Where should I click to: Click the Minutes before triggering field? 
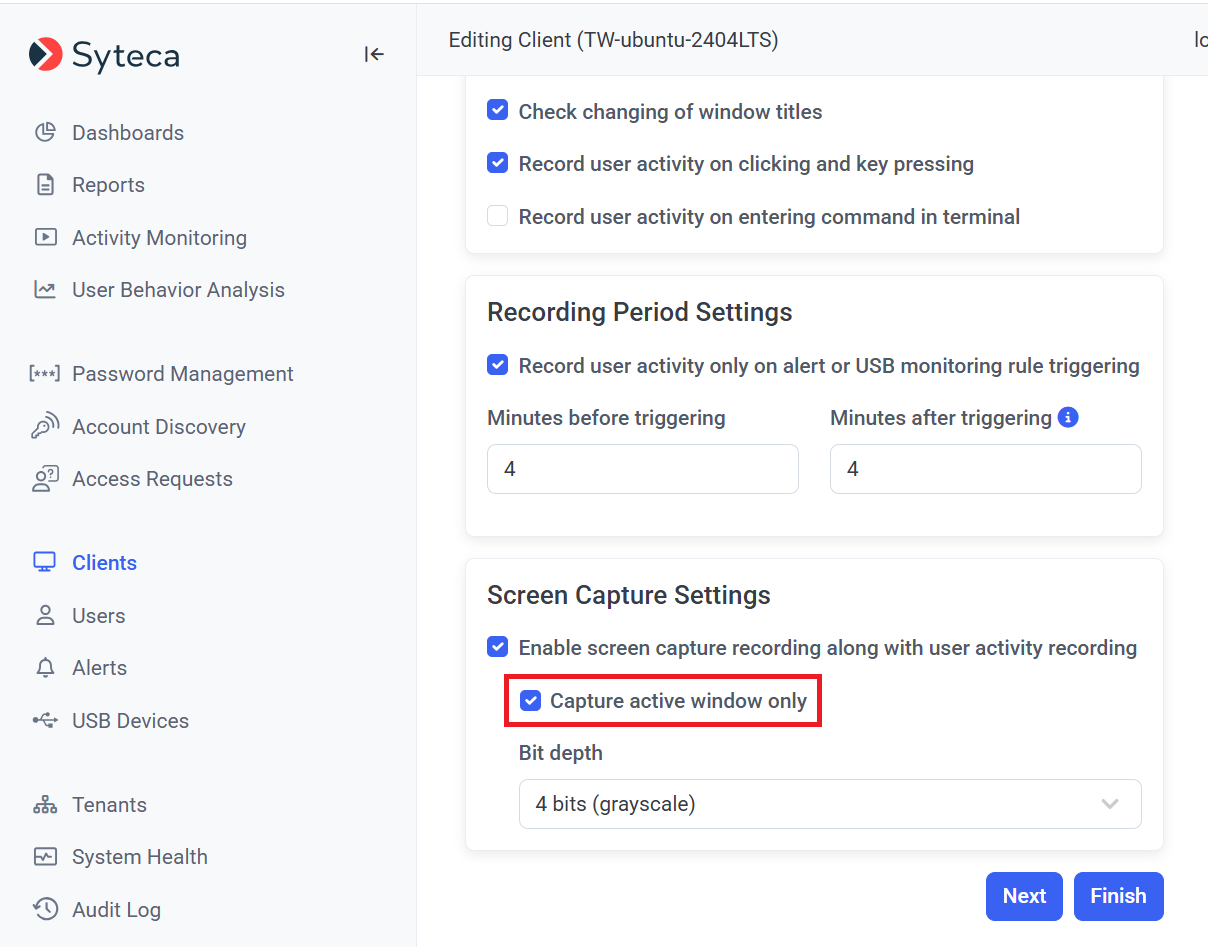(642, 469)
